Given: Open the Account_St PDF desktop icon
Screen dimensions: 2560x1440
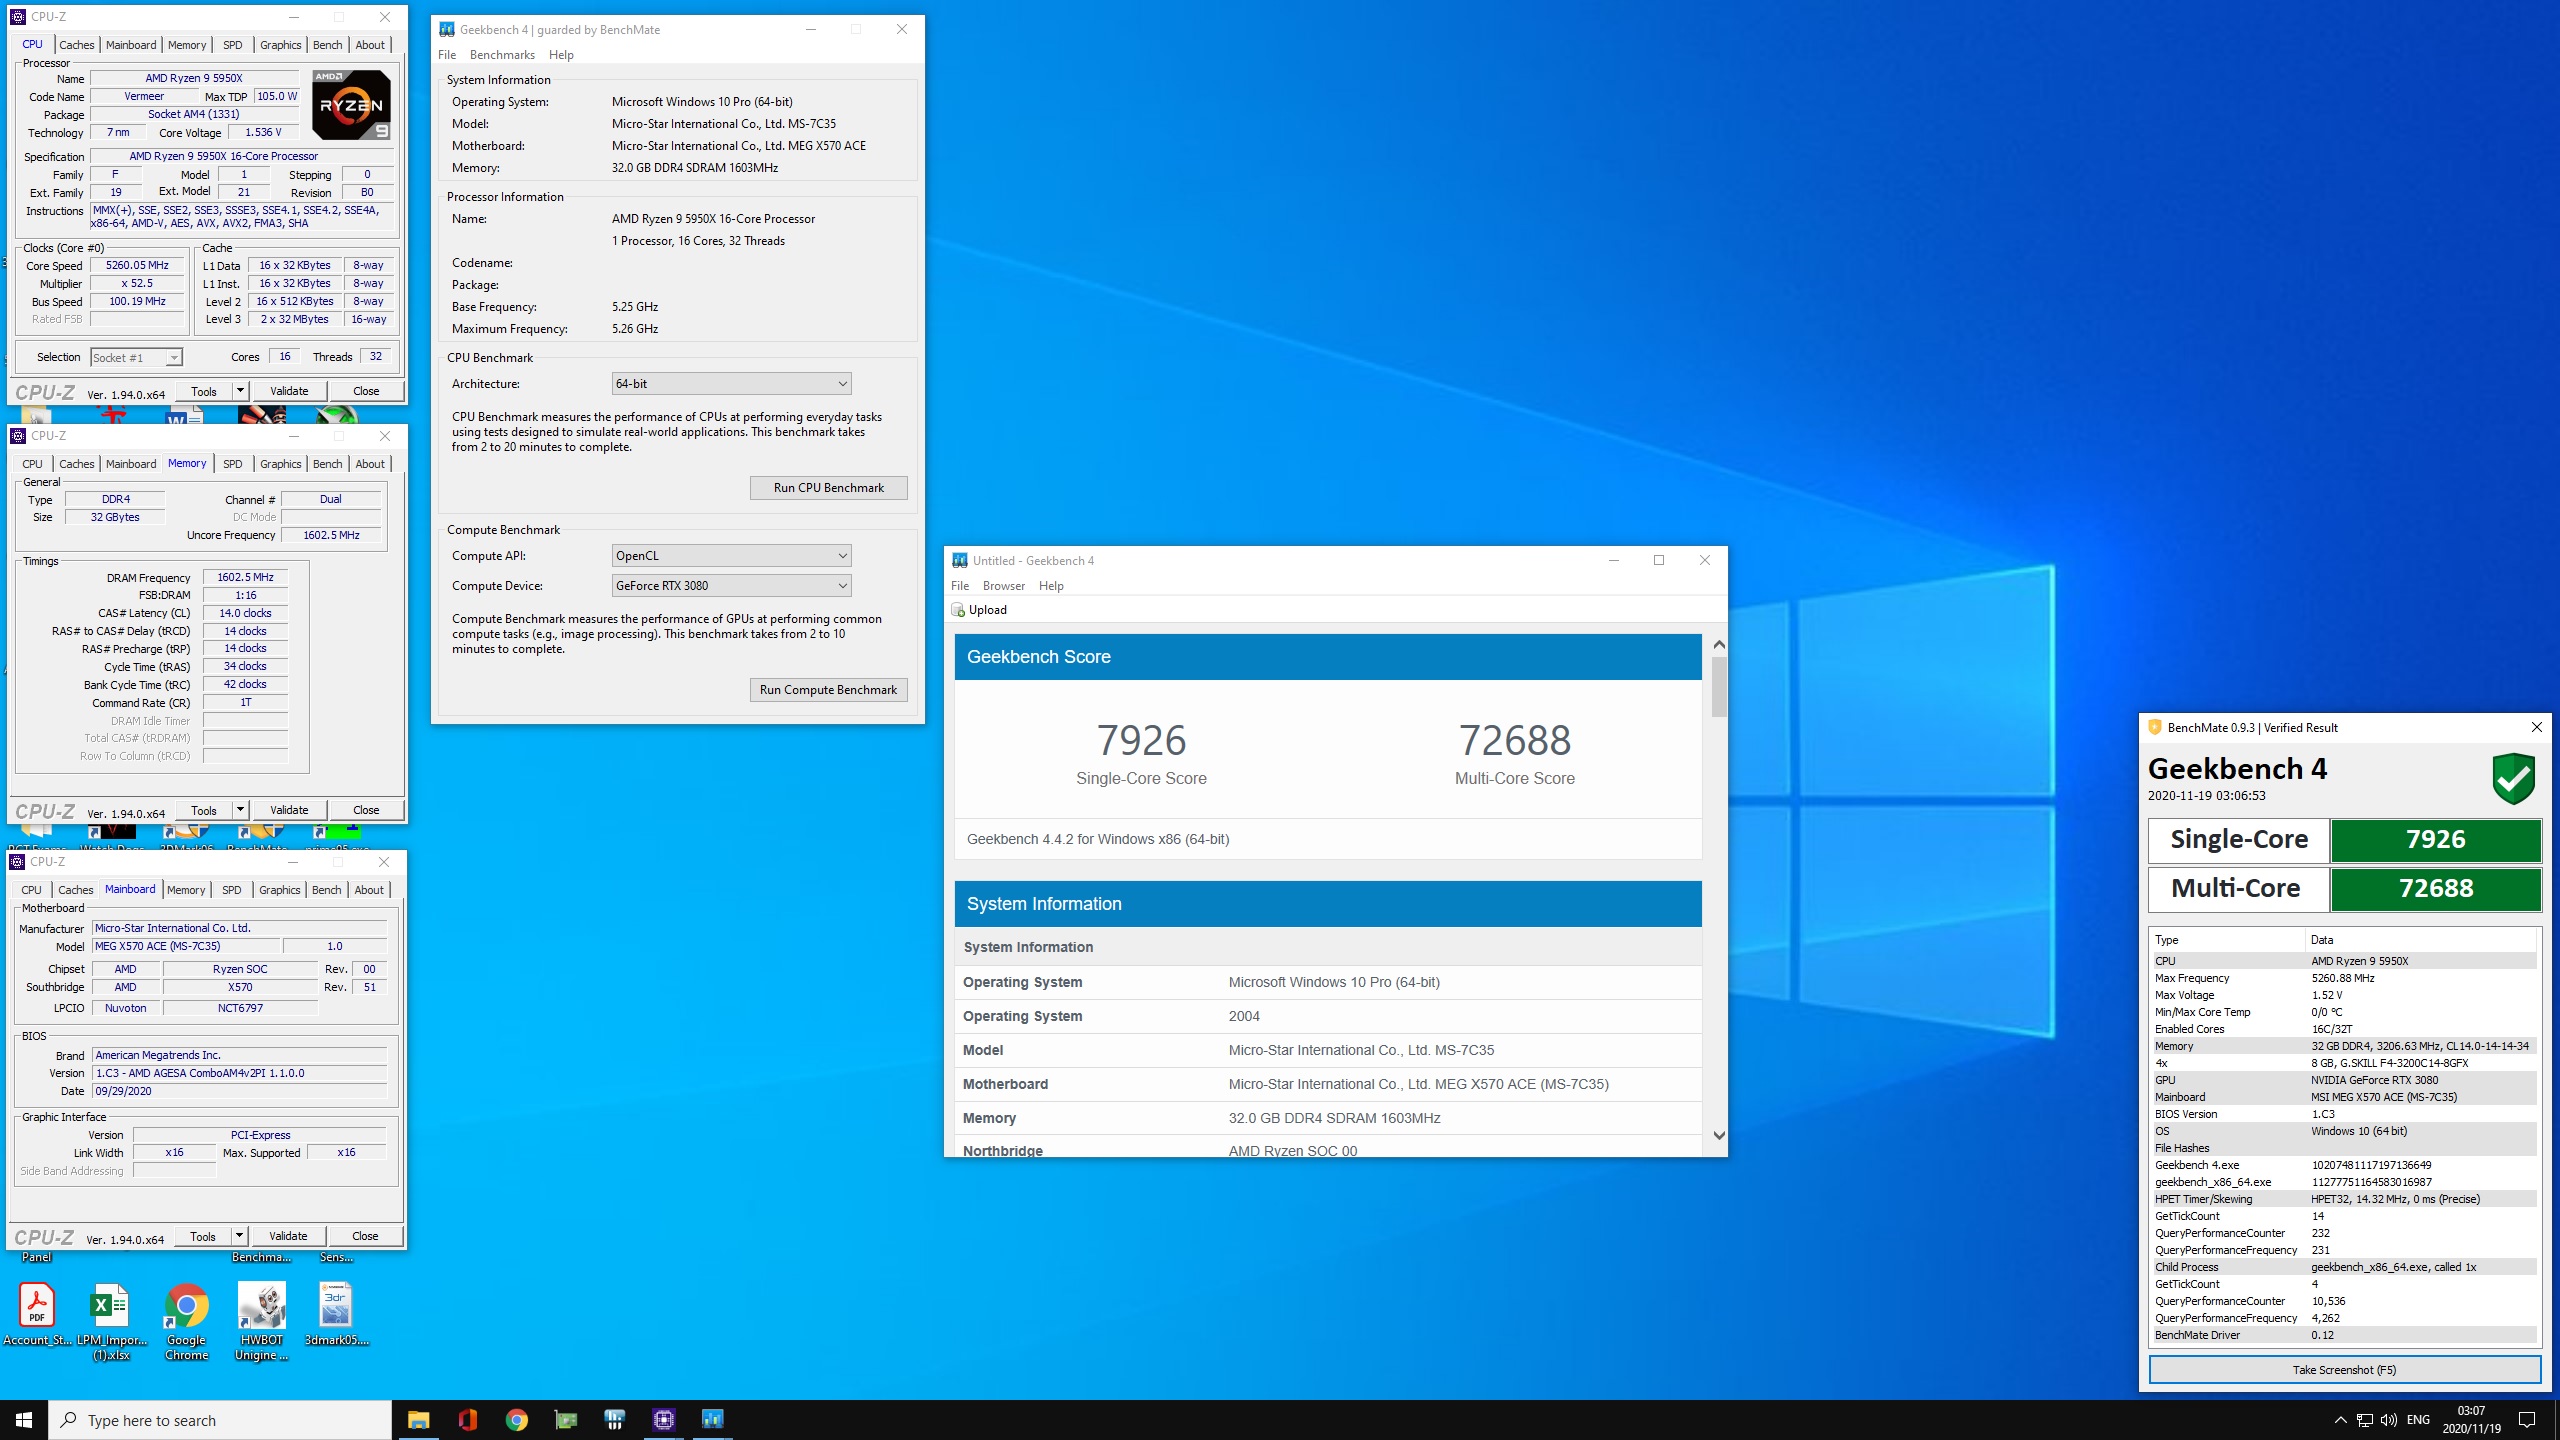Looking at the screenshot, I should point(37,1314).
